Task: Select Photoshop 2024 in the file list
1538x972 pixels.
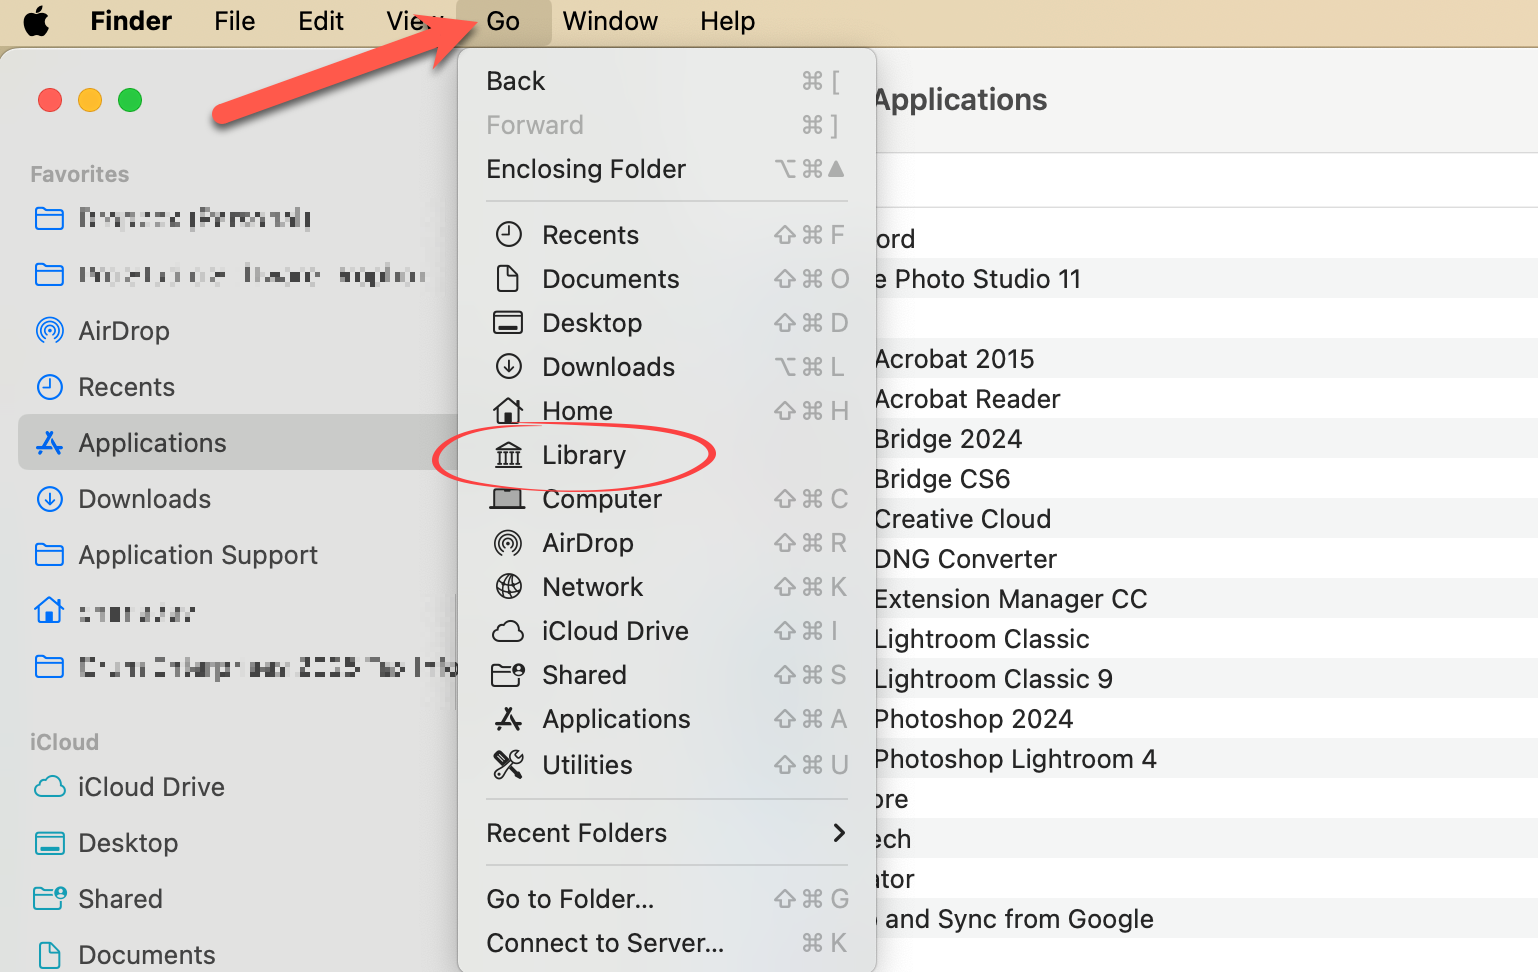Action: click(973, 719)
